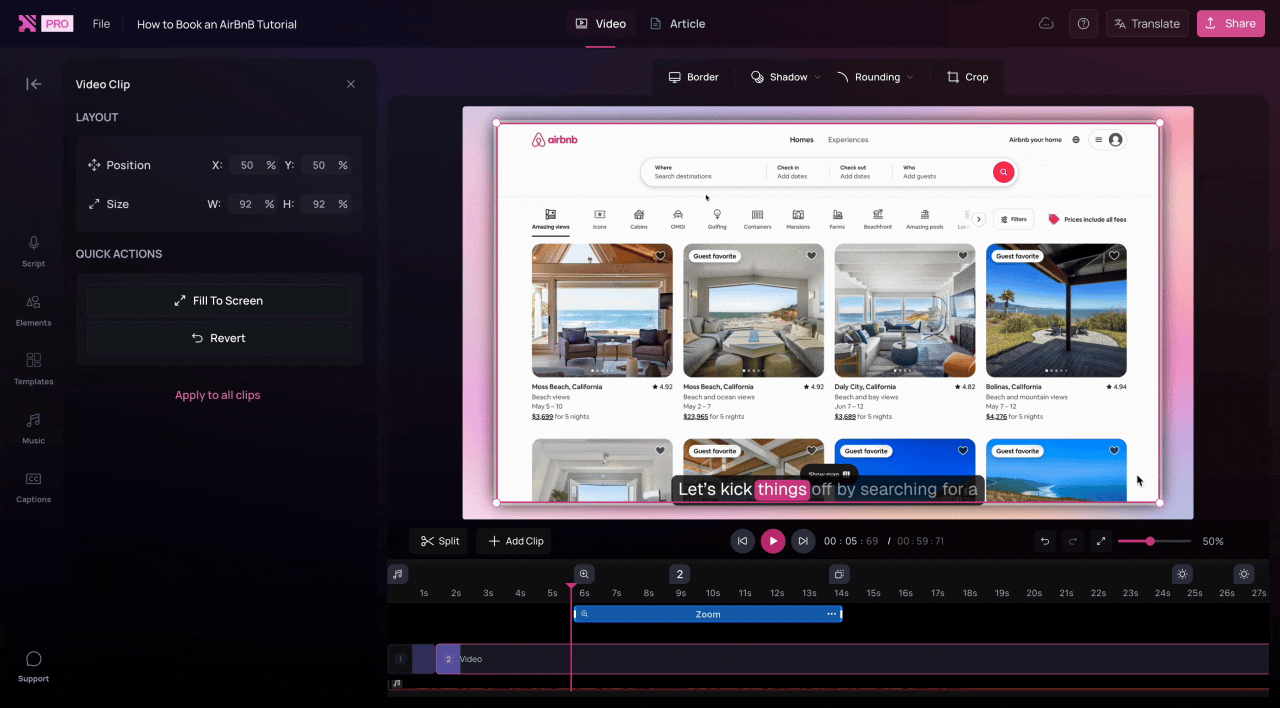Image resolution: width=1280 pixels, height=708 pixels.
Task: Select the Crop tool
Action: [966, 76]
